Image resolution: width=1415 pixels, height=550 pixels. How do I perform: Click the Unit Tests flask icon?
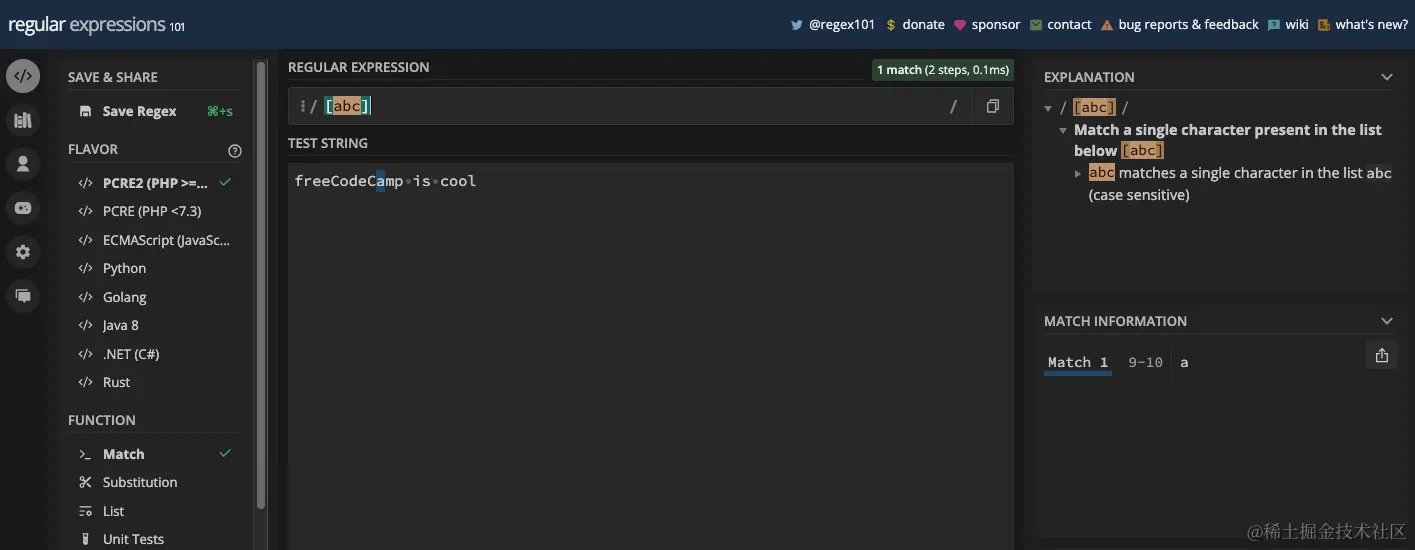85,539
